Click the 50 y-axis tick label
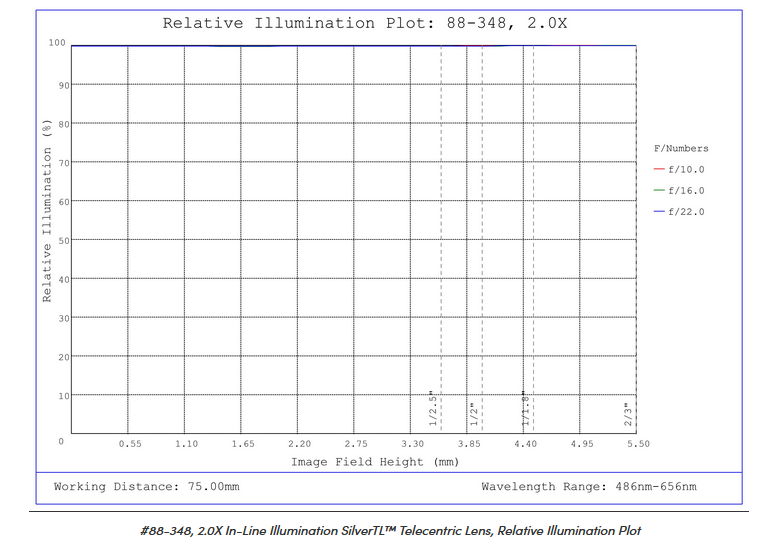The width and height of the screenshot is (764, 542). (62, 240)
